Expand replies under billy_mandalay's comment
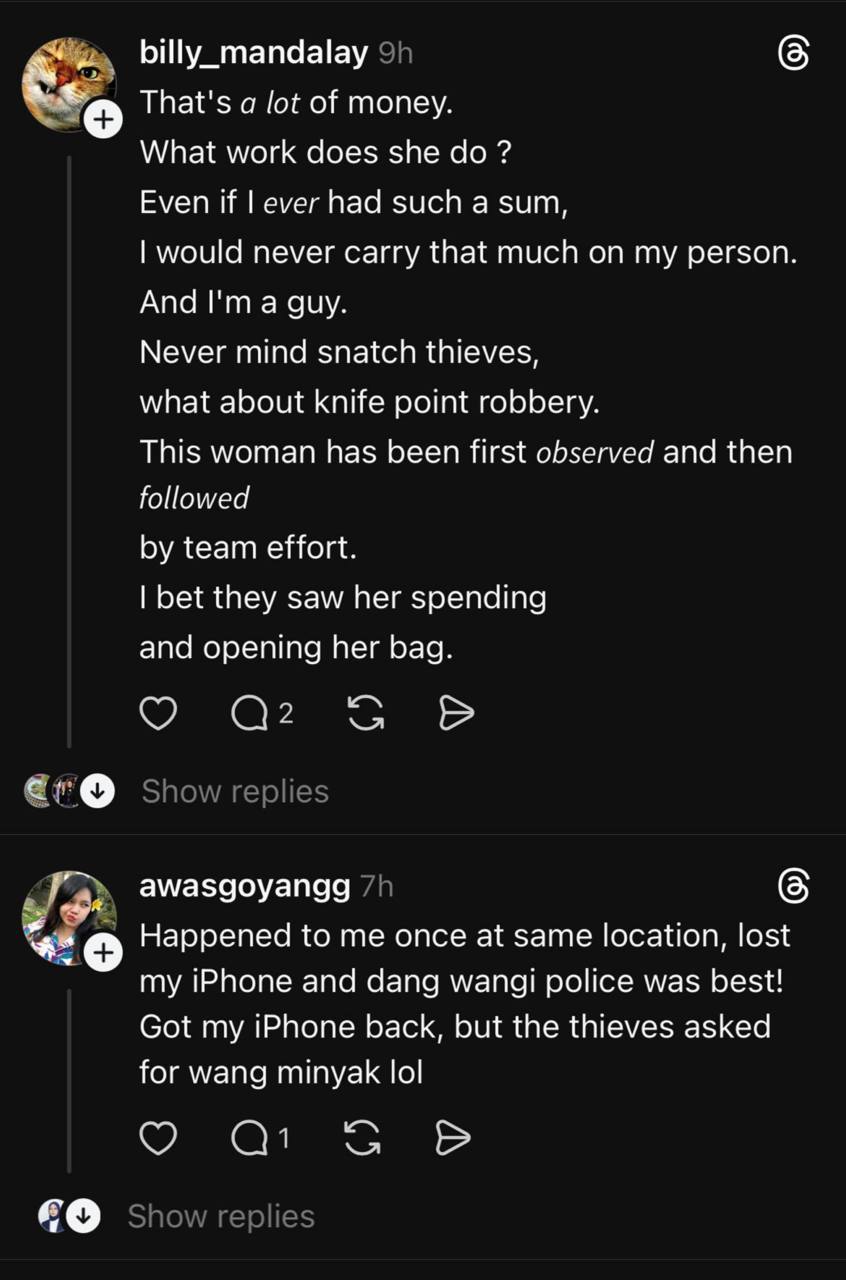Viewport: 846px width, 1280px height. (235, 791)
